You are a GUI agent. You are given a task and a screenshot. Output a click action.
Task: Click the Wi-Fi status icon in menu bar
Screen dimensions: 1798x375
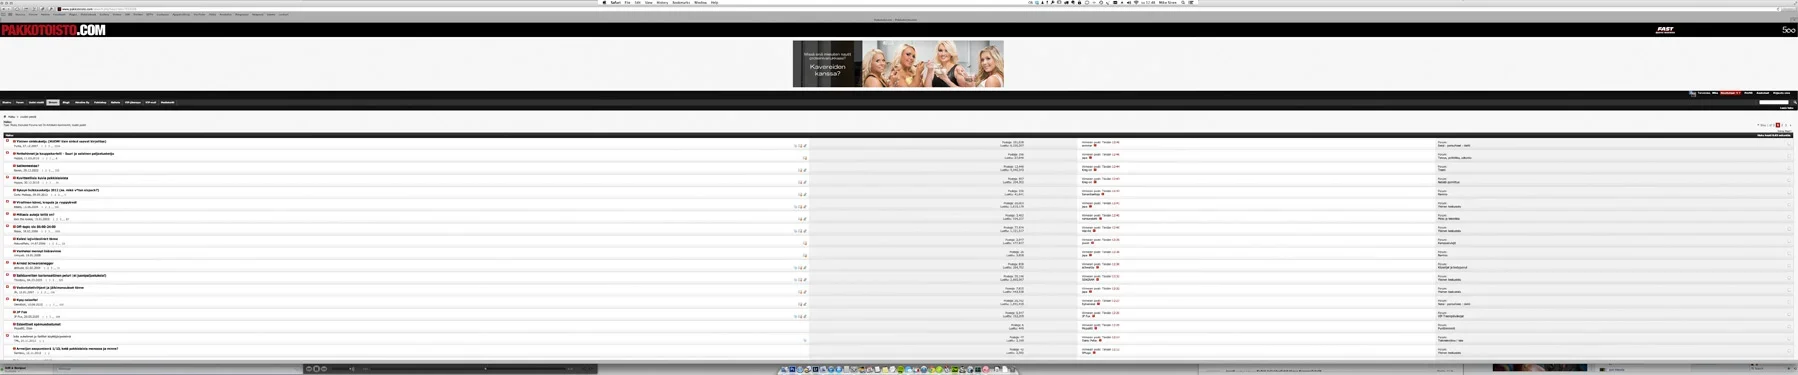pos(1136,2)
